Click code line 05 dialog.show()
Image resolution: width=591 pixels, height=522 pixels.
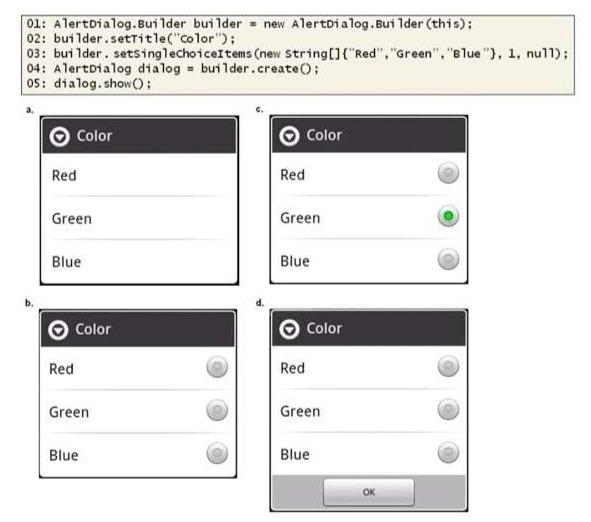pos(89,83)
